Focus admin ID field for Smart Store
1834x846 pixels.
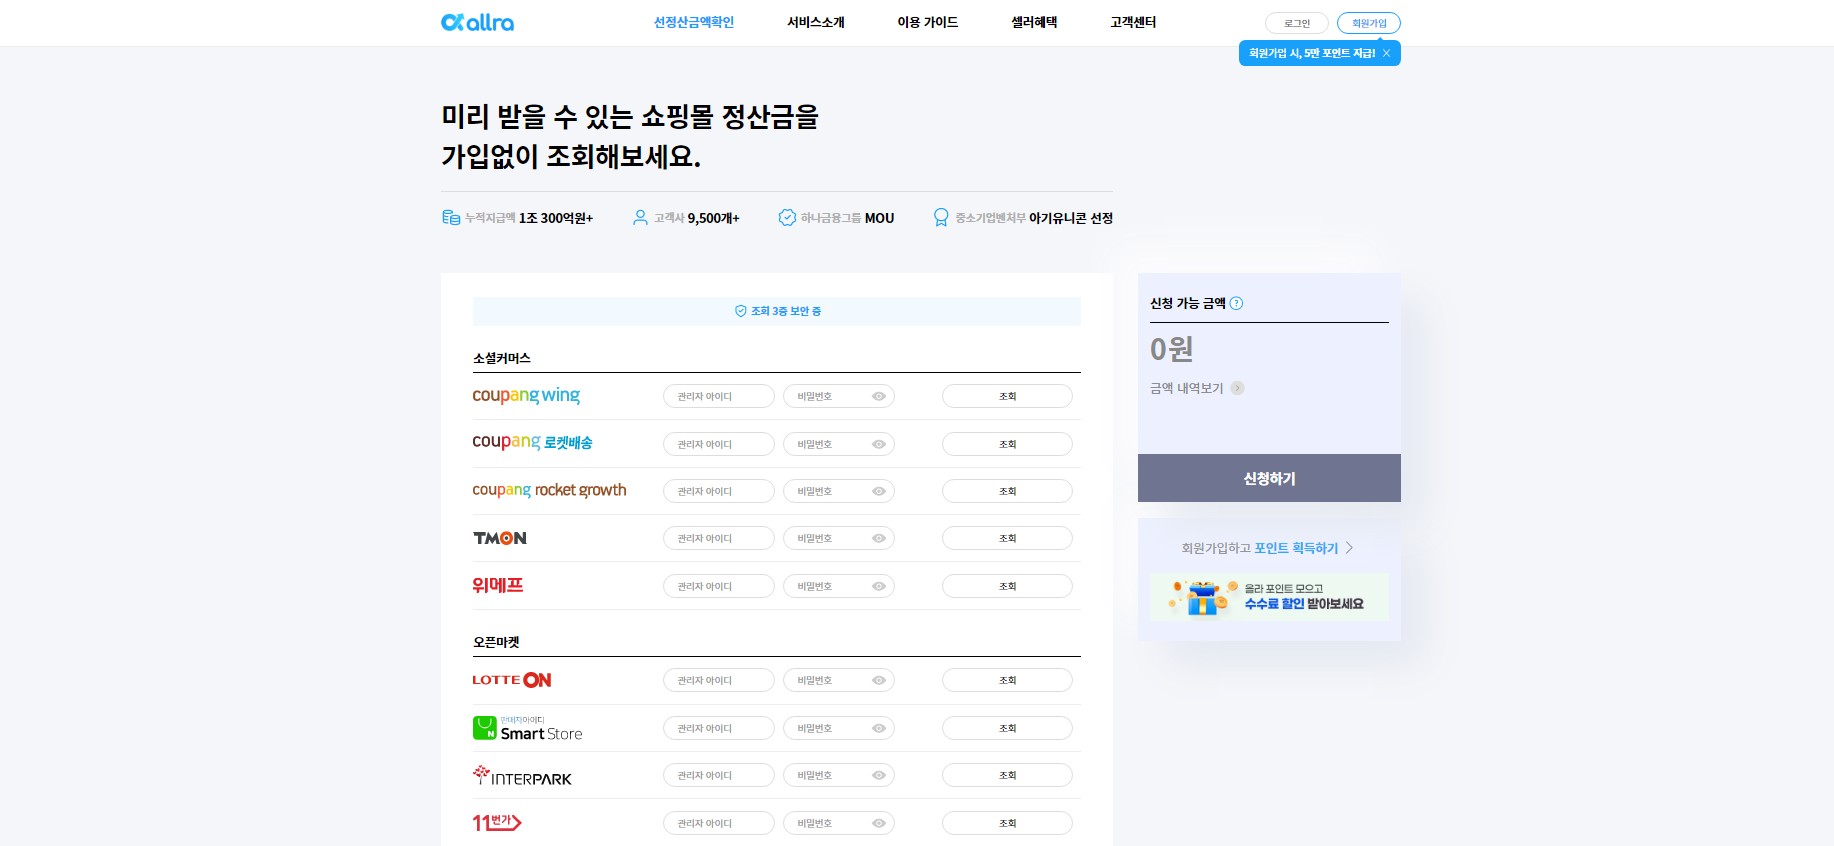click(x=719, y=728)
